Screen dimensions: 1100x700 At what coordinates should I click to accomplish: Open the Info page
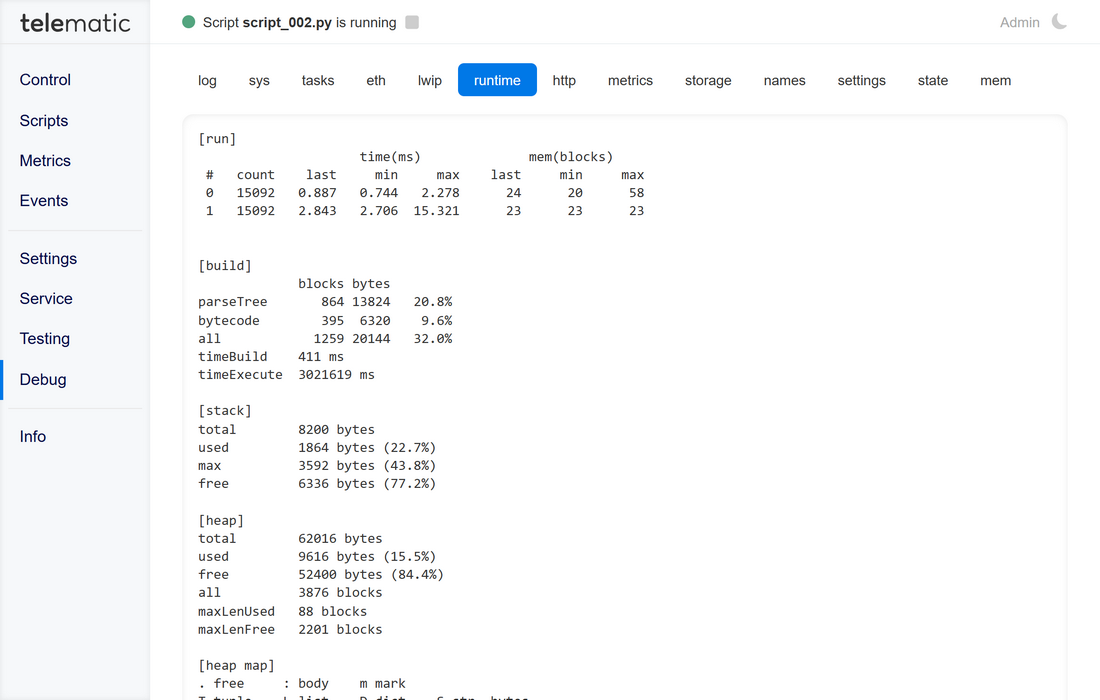point(33,436)
